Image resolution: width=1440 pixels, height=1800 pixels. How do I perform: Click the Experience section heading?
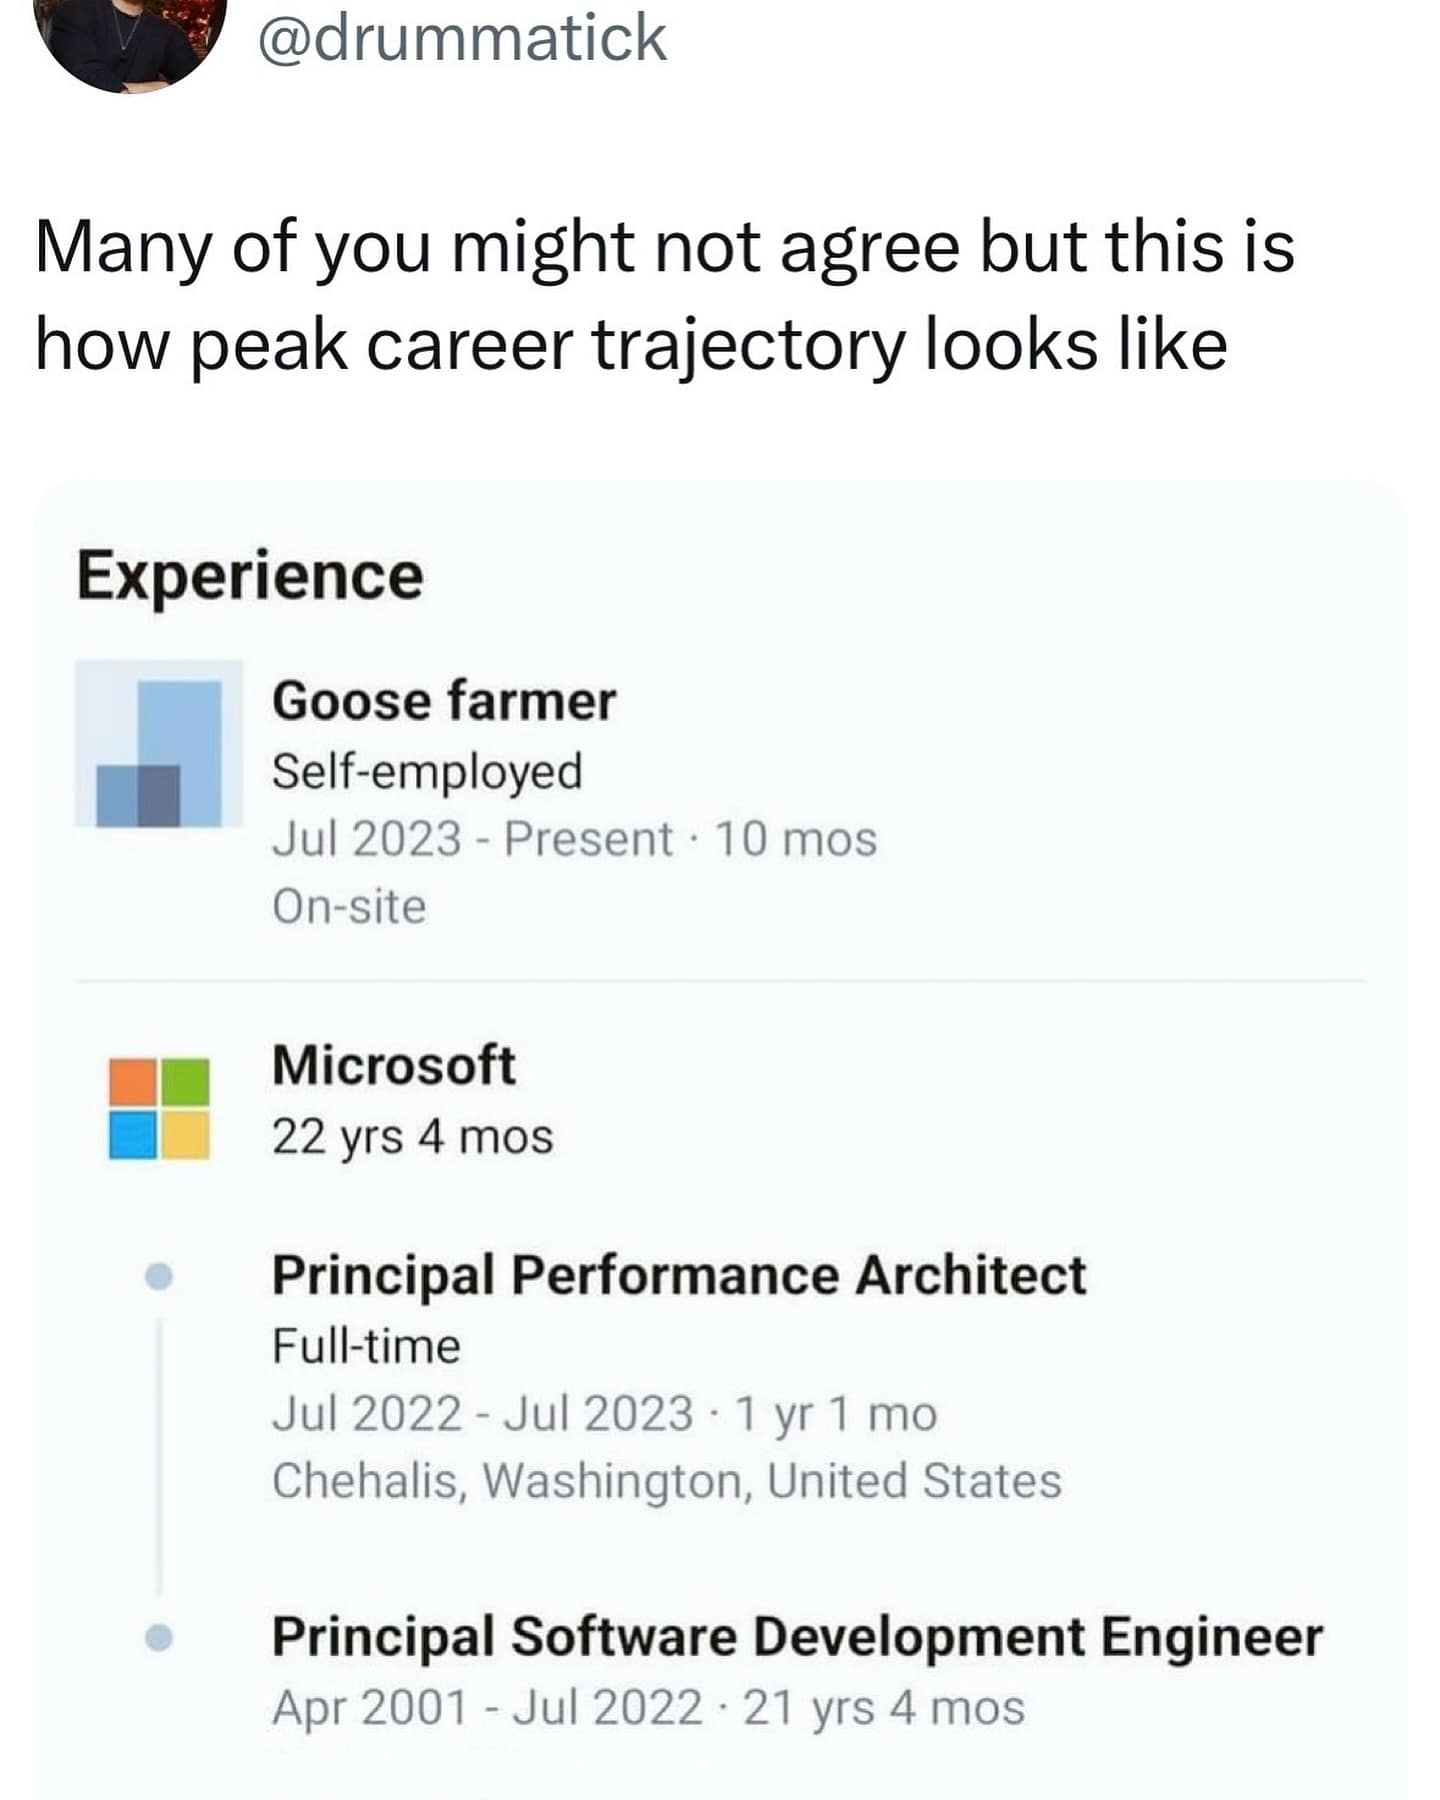[250, 577]
